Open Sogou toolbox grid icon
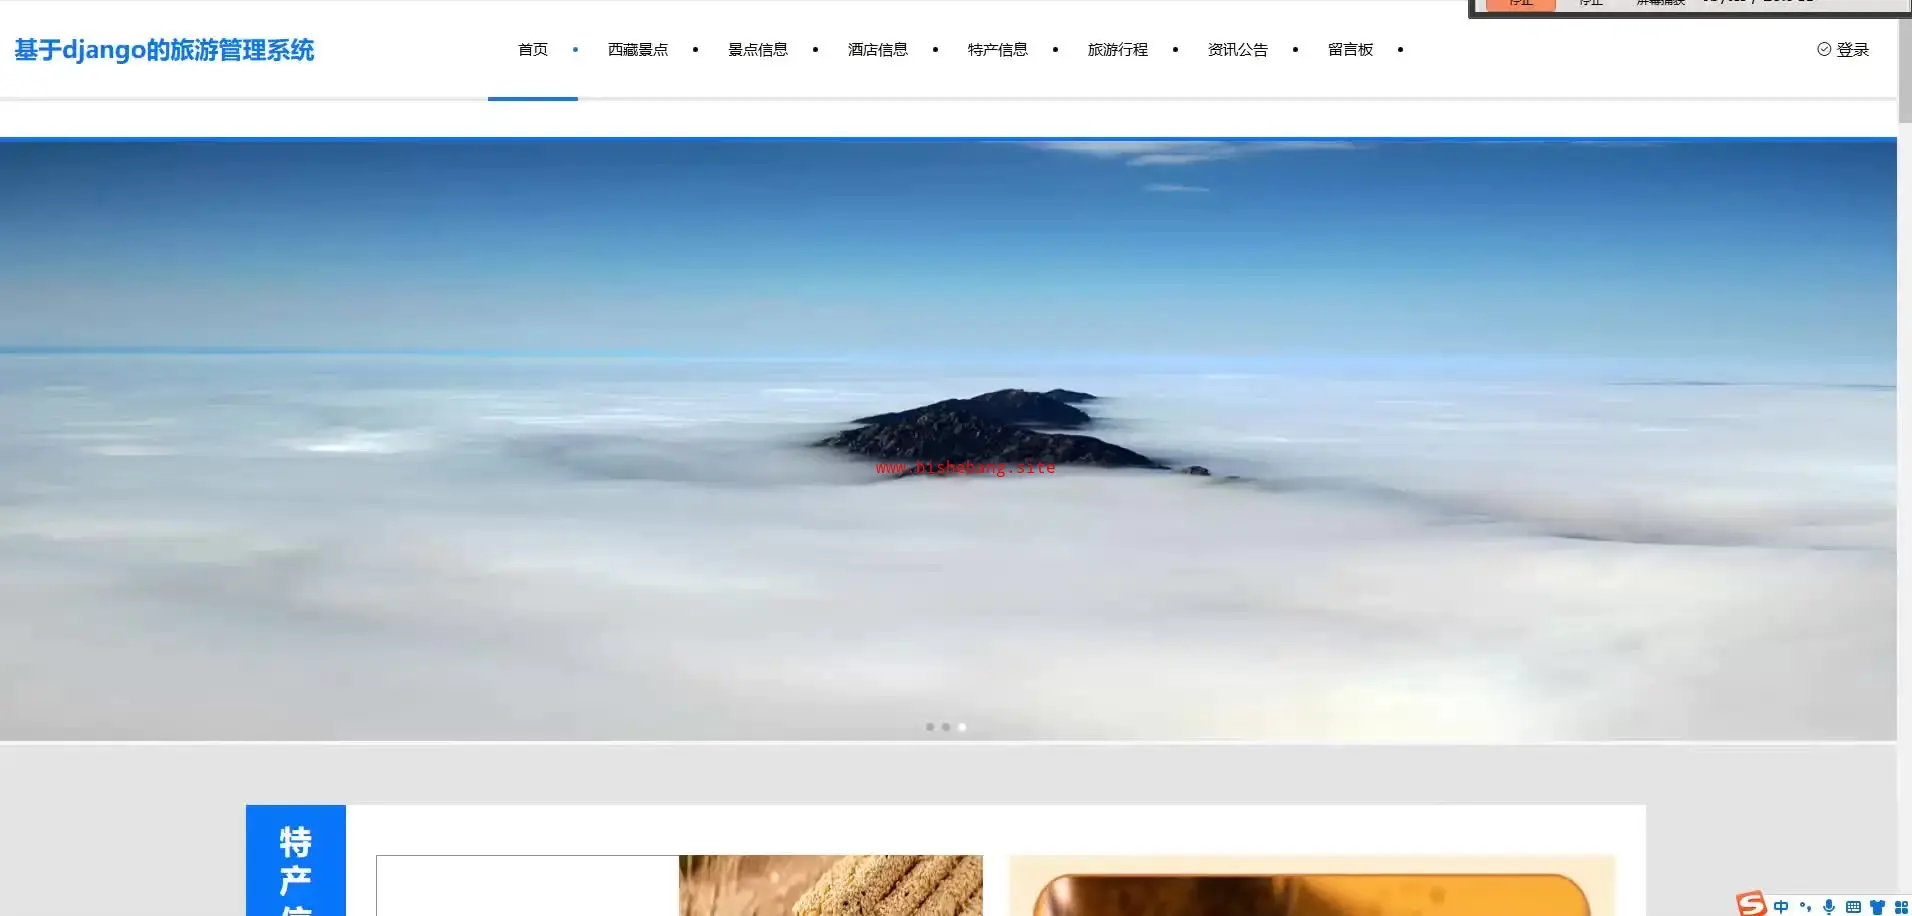This screenshot has height=916, width=1912. pyautogui.click(x=1901, y=907)
